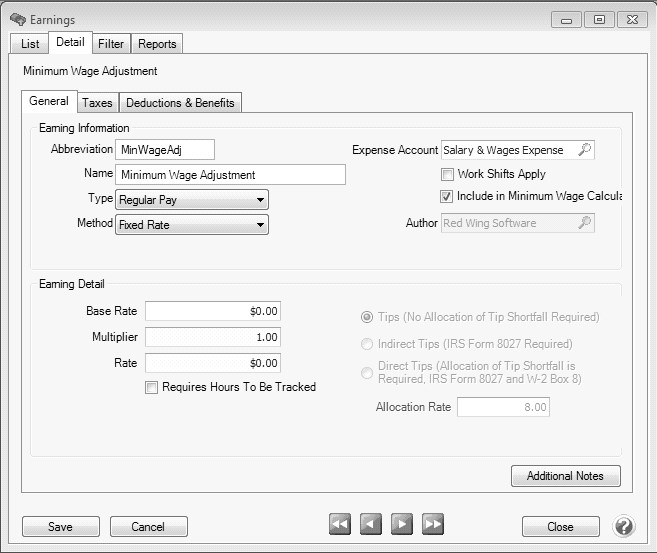Click the Expense Account lookup magnifier
Image resolution: width=657 pixels, height=553 pixels.
tap(585, 150)
